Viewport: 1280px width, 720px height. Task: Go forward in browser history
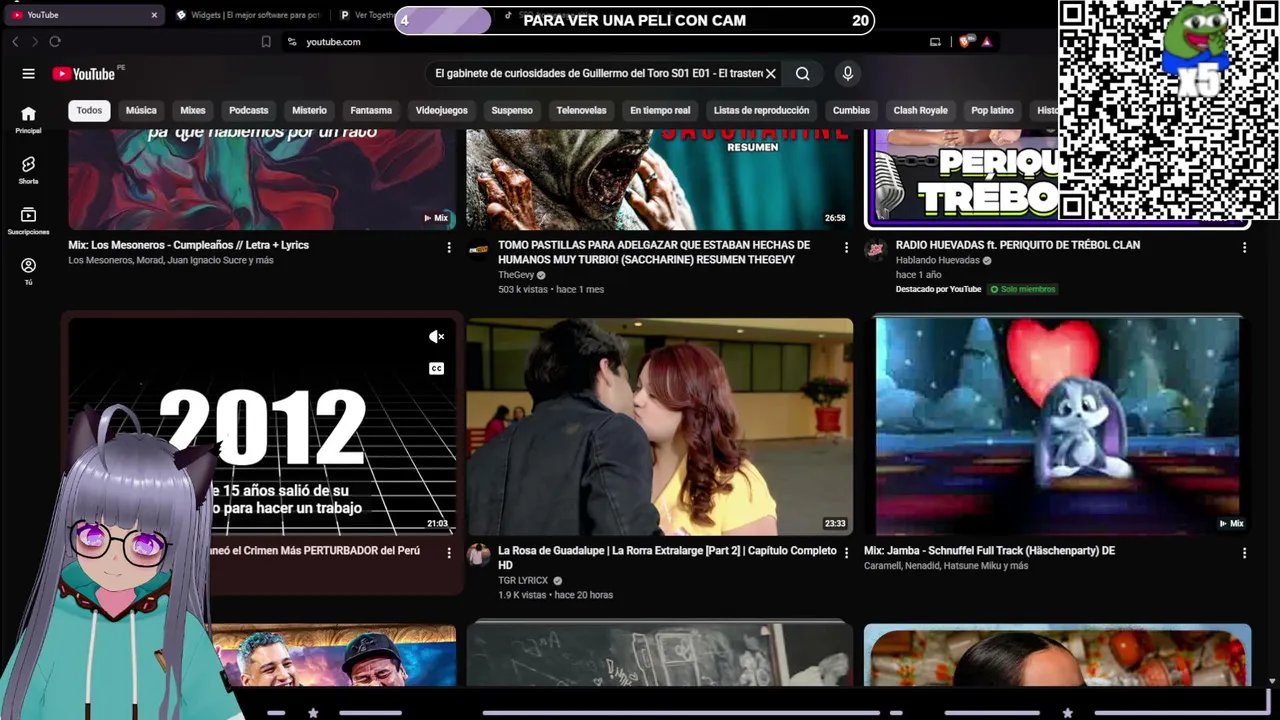[34, 42]
